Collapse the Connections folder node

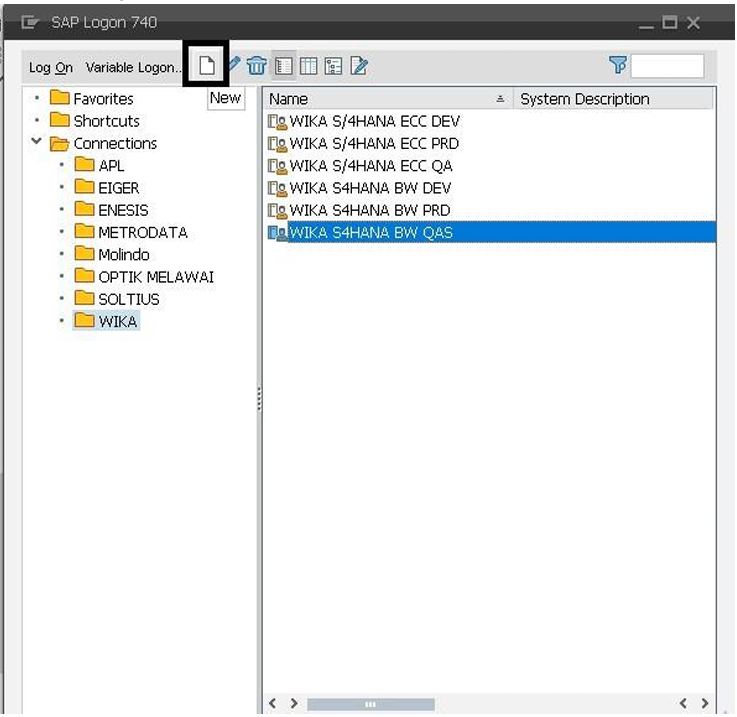click(37, 142)
